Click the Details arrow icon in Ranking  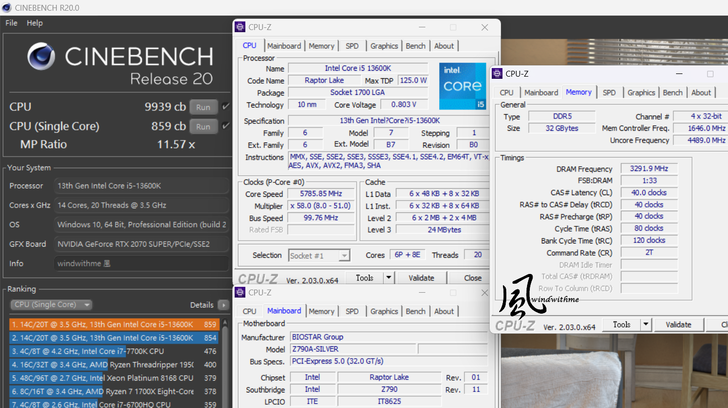pos(223,305)
